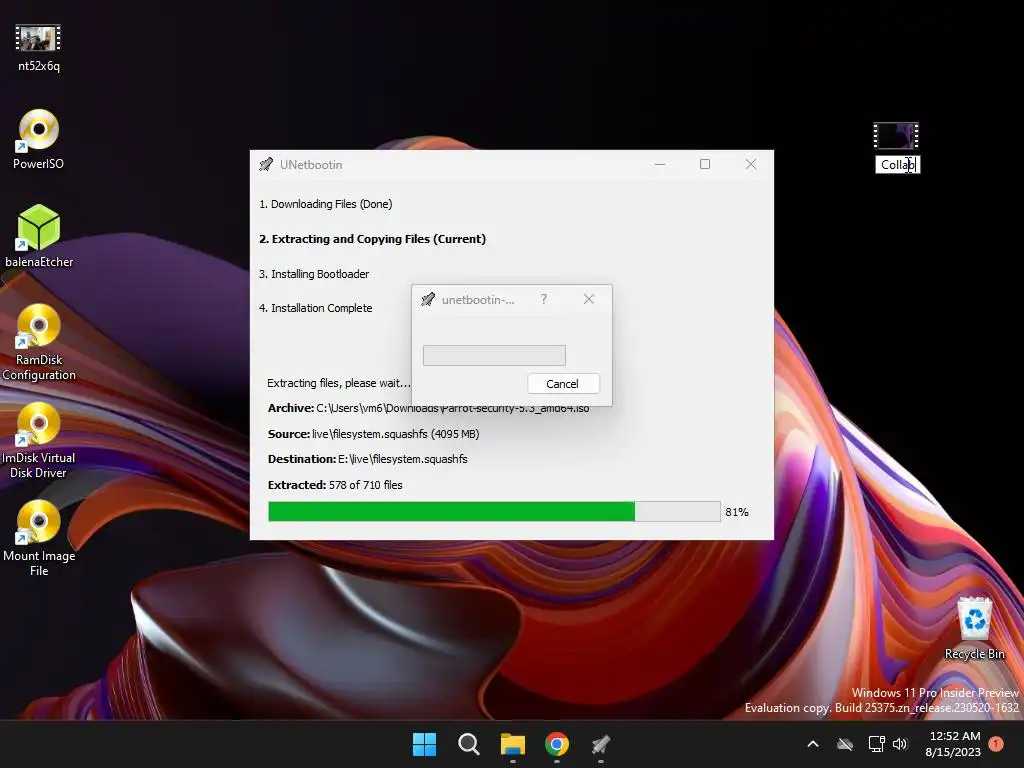Click the UNetbootin rocket icon in title bar
Screen dimensions: 1024x768
[266, 165]
